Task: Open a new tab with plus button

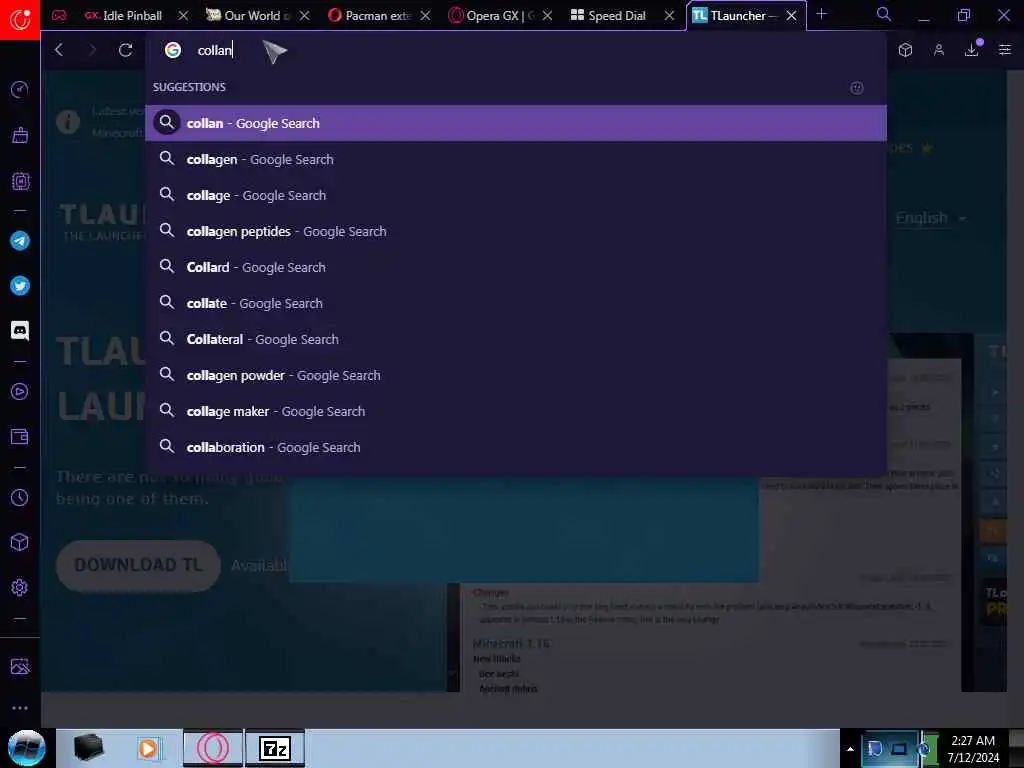Action: [x=822, y=14]
